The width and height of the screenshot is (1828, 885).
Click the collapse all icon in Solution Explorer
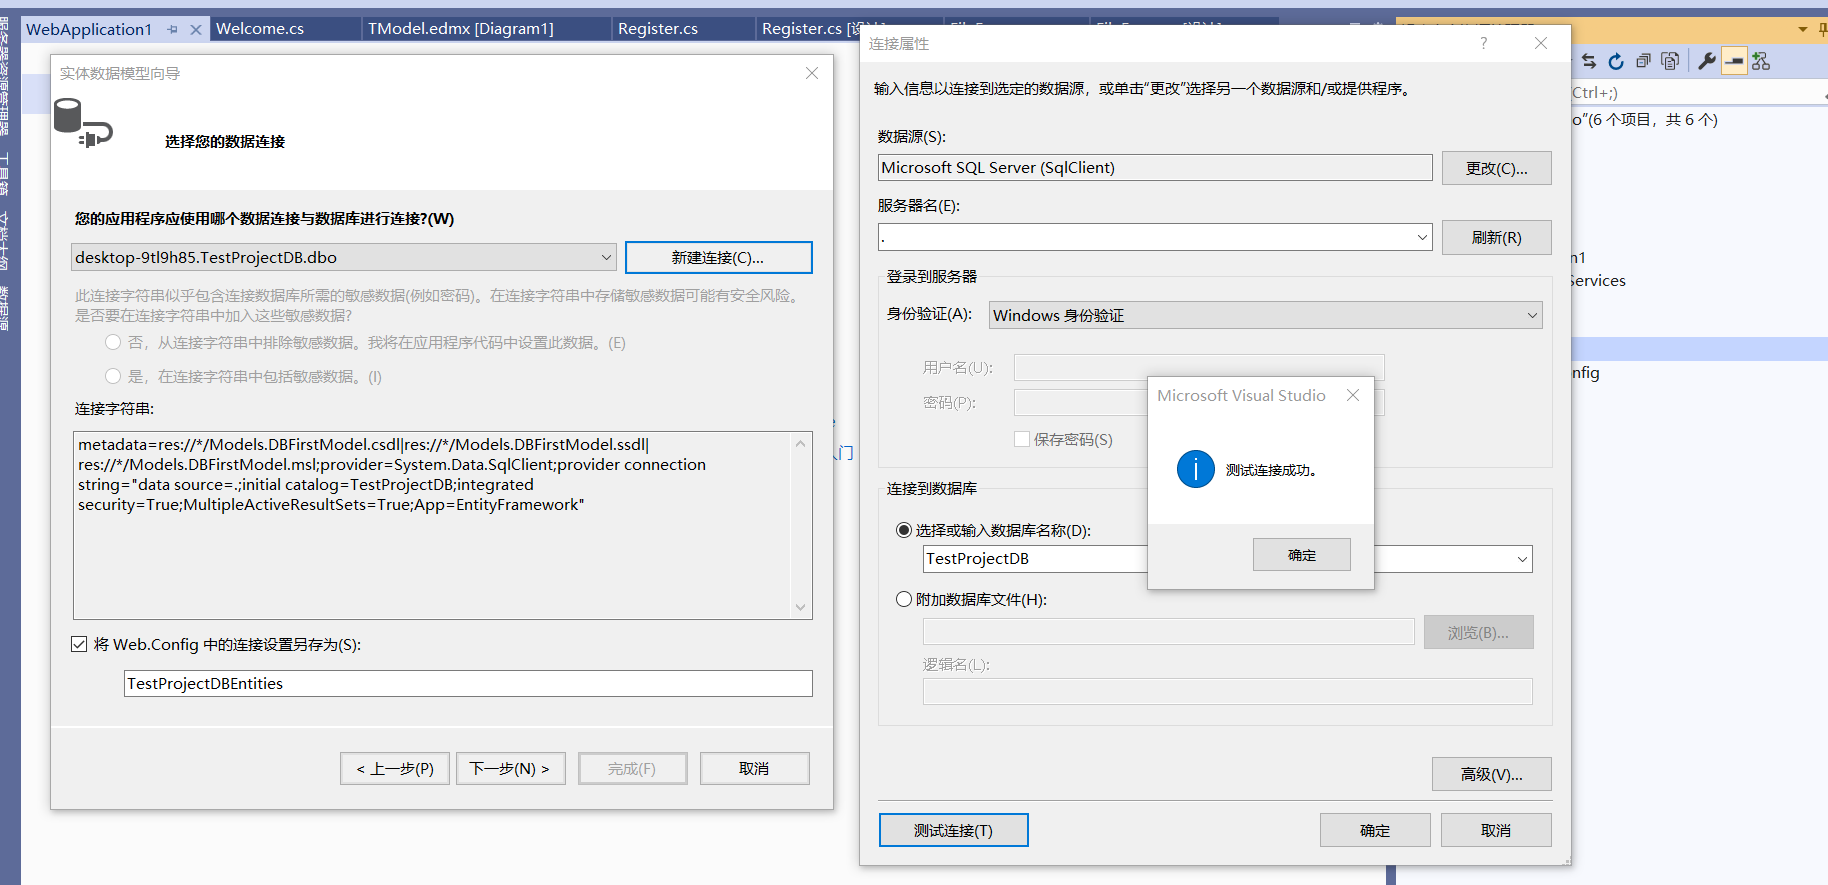(1643, 61)
